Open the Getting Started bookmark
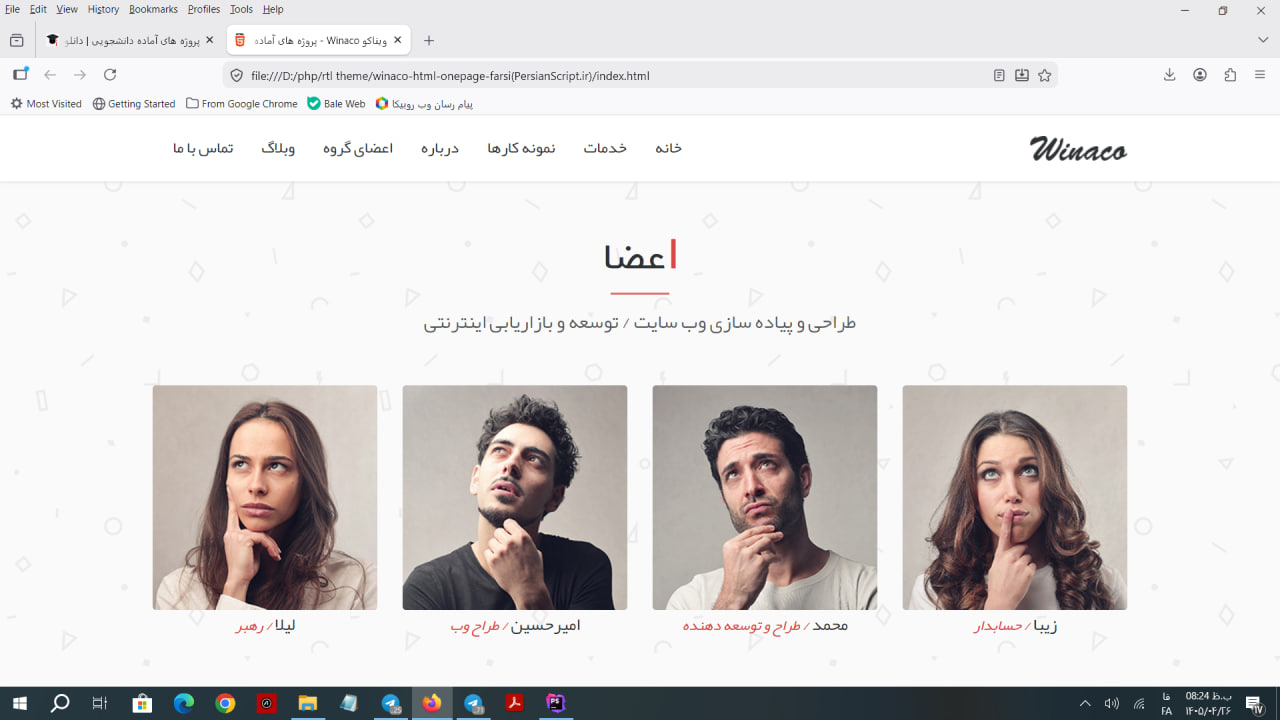The width and height of the screenshot is (1280, 720). click(134, 104)
